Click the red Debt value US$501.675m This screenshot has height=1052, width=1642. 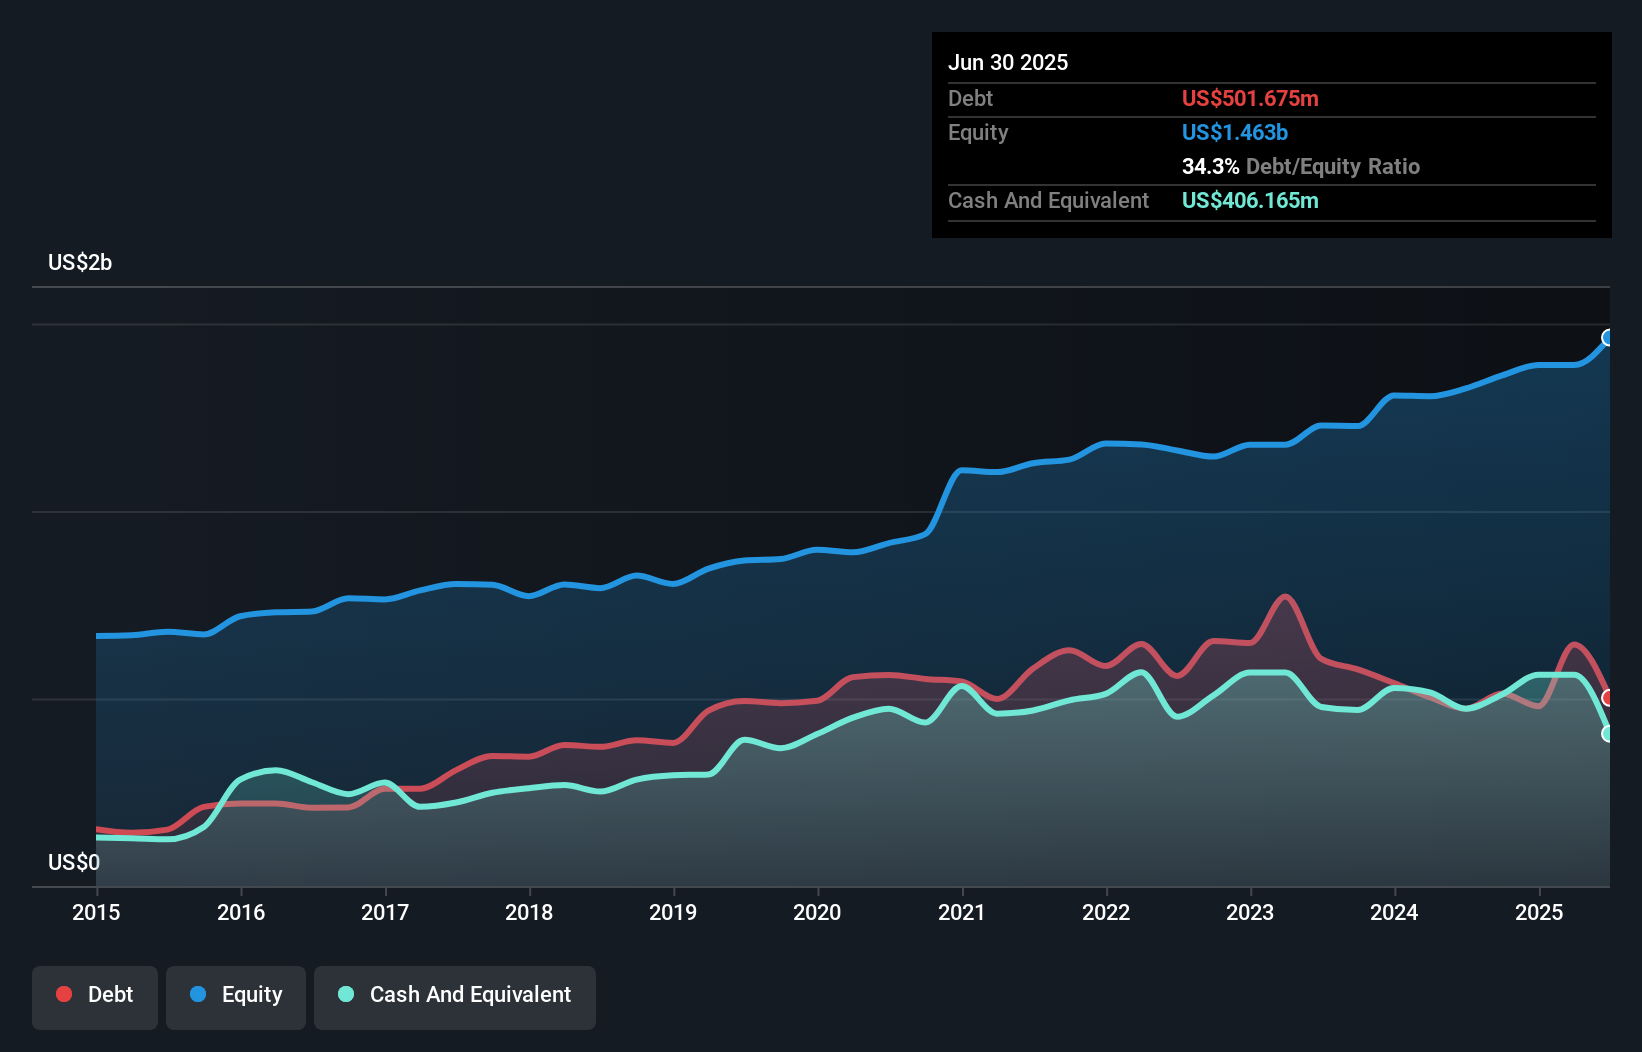point(1250,98)
